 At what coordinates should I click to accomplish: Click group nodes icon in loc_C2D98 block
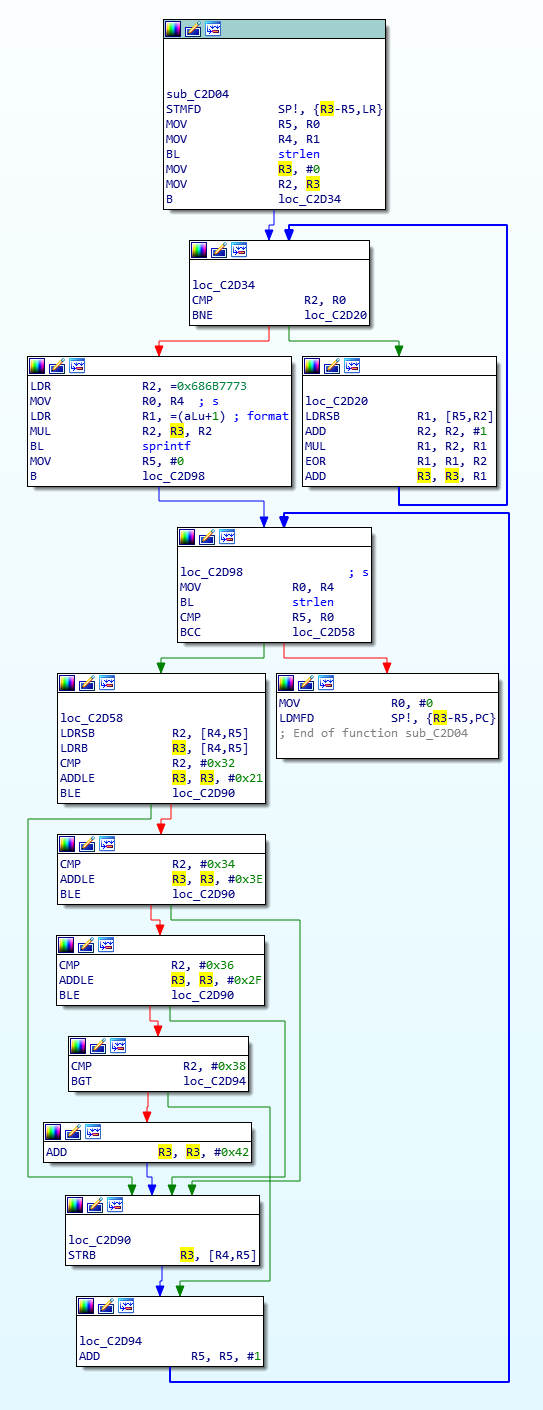(x=227, y=537)
